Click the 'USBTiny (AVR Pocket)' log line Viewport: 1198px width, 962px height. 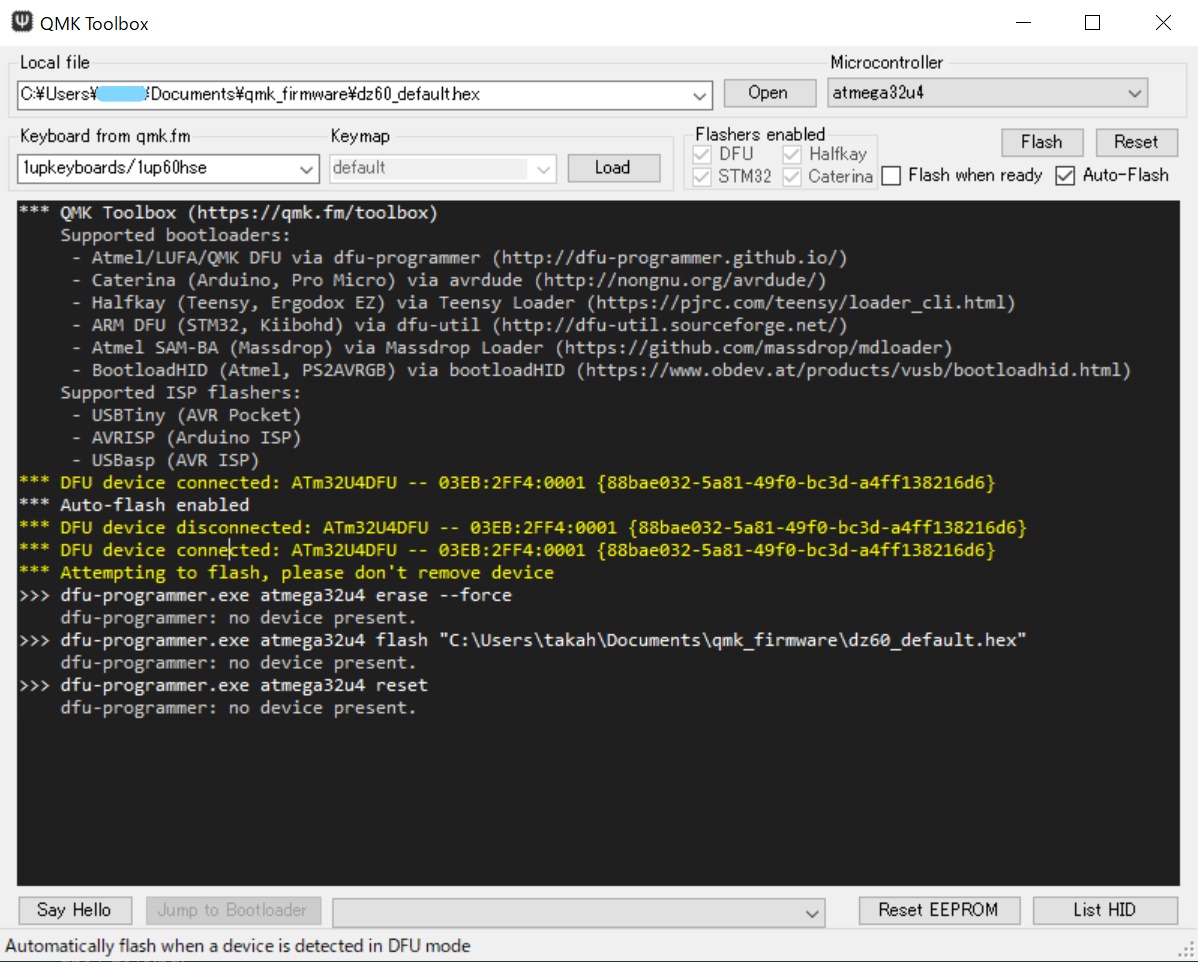tap(186, 416)
